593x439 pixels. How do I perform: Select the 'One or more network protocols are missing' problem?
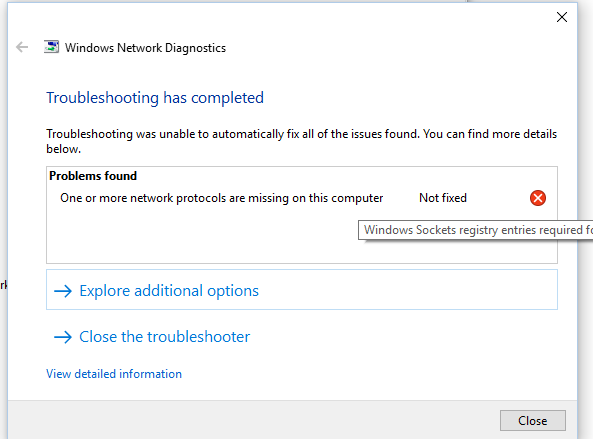222,198
